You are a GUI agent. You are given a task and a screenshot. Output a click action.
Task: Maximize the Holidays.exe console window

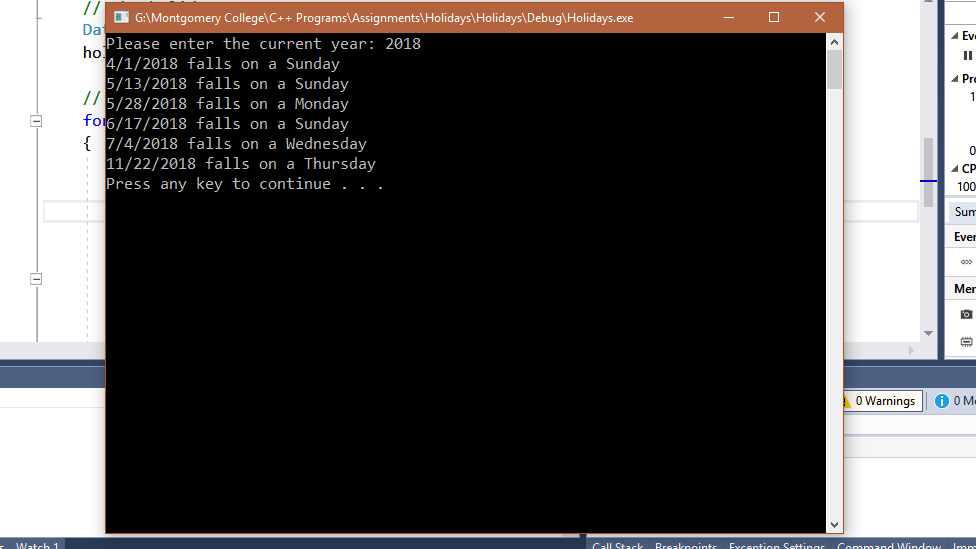click(774, 17)
